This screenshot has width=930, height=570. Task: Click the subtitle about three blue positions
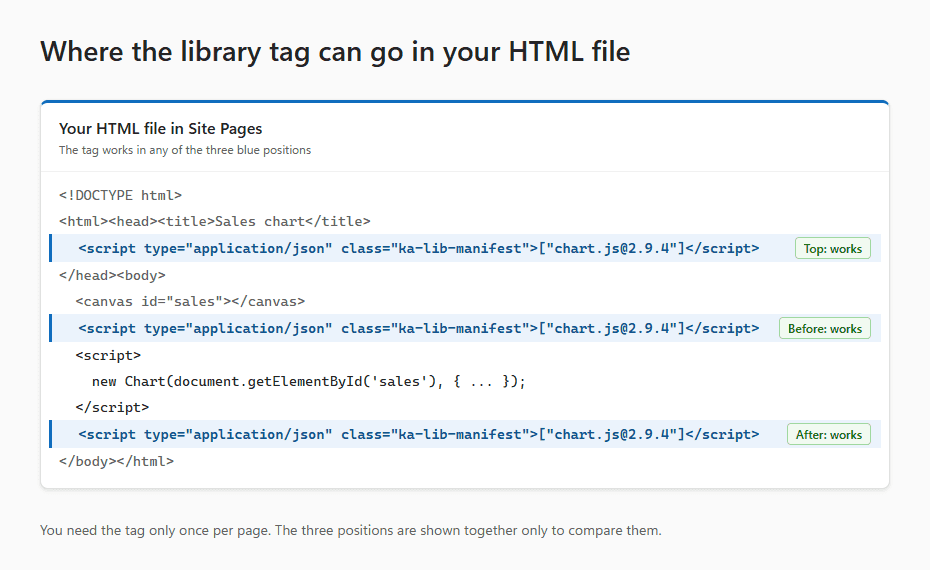tap(184, 150)
